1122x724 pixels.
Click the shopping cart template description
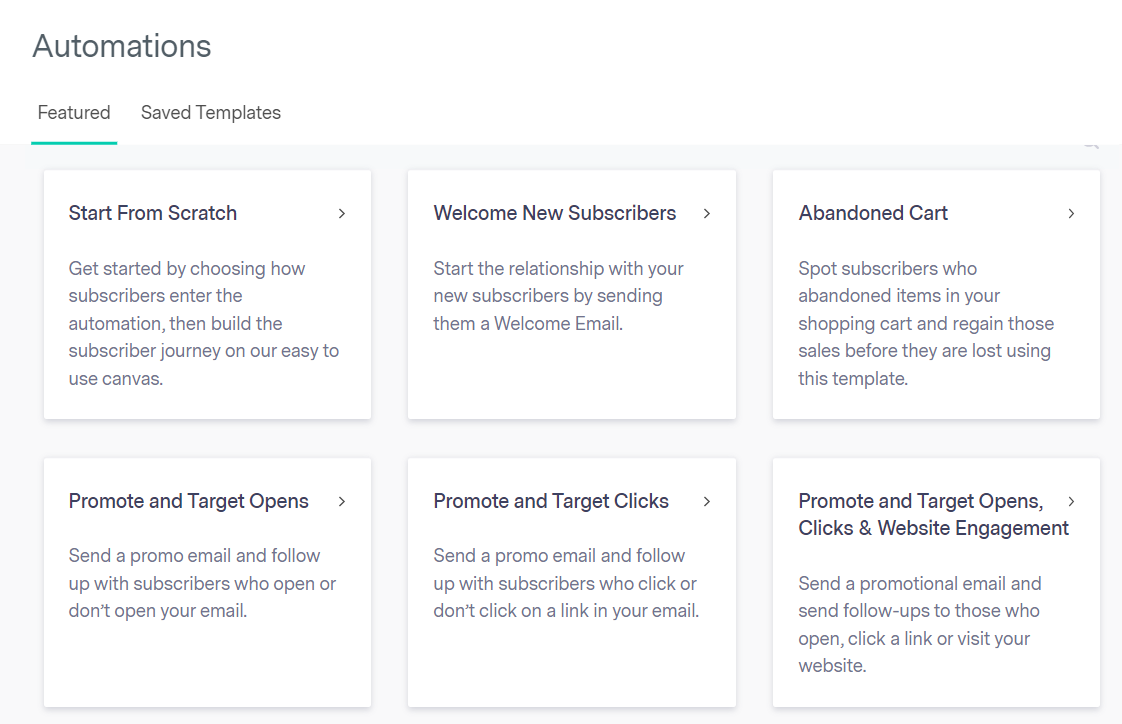coord(926,323)
